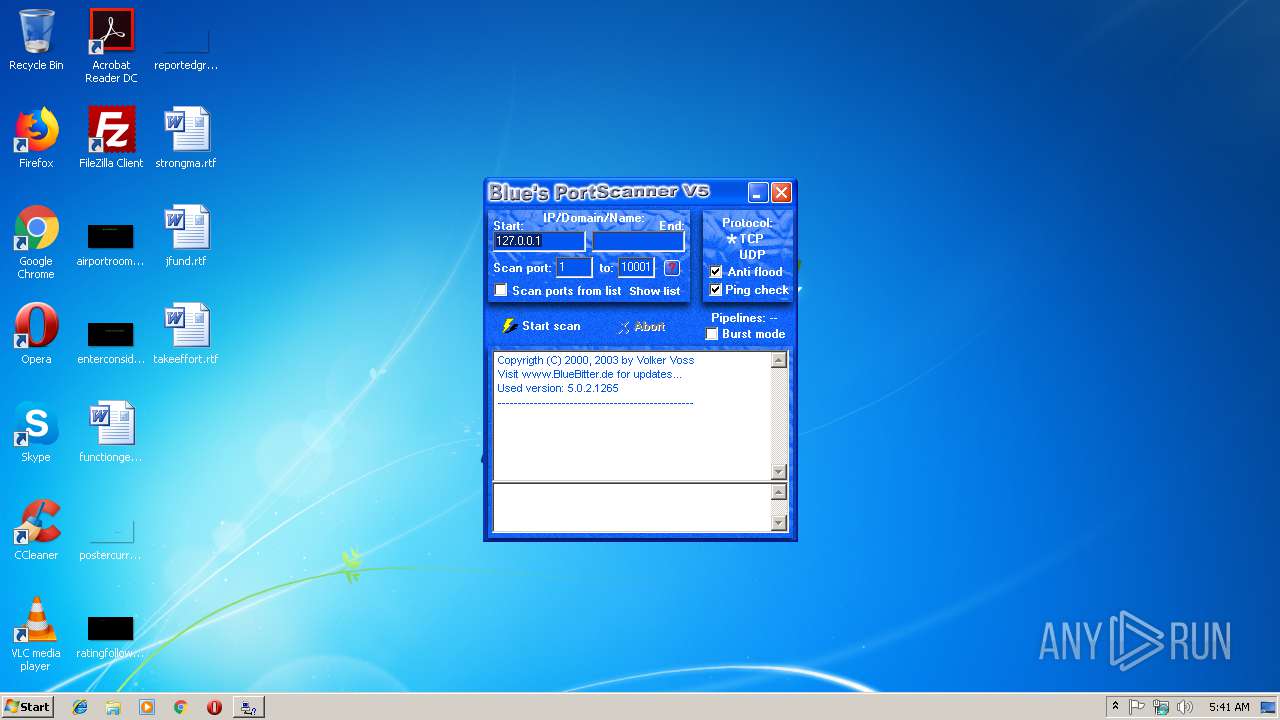Disable the Anti flood checkbox
Viewport: 1280px width, 720px height.
[x=715, y=272]
